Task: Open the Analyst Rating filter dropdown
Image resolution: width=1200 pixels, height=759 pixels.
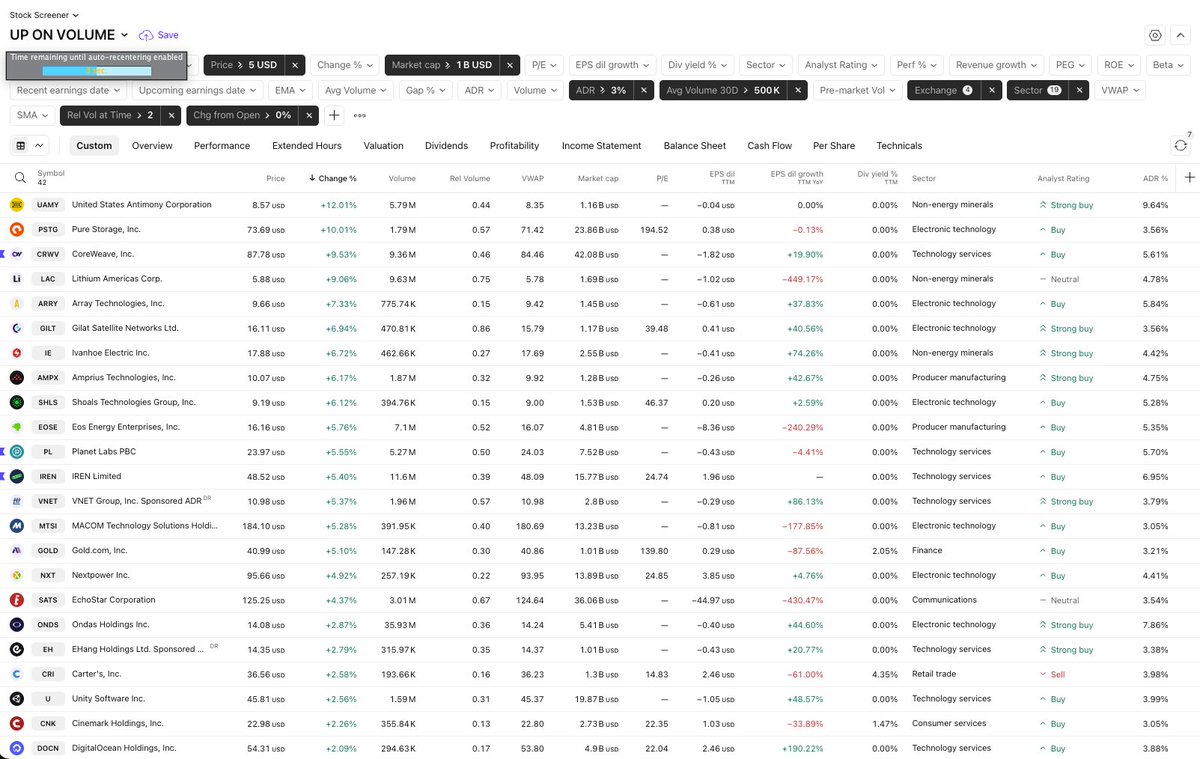Action: point(841,65)
